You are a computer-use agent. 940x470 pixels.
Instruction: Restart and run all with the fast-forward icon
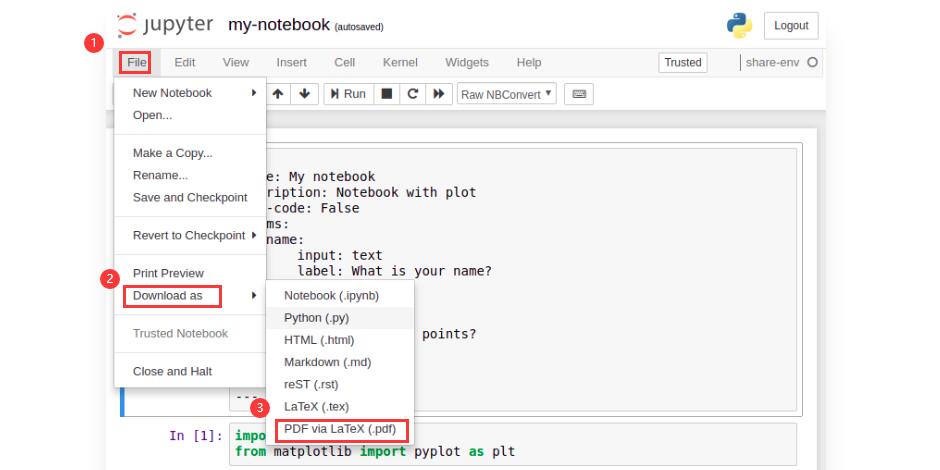pos(439,94)
